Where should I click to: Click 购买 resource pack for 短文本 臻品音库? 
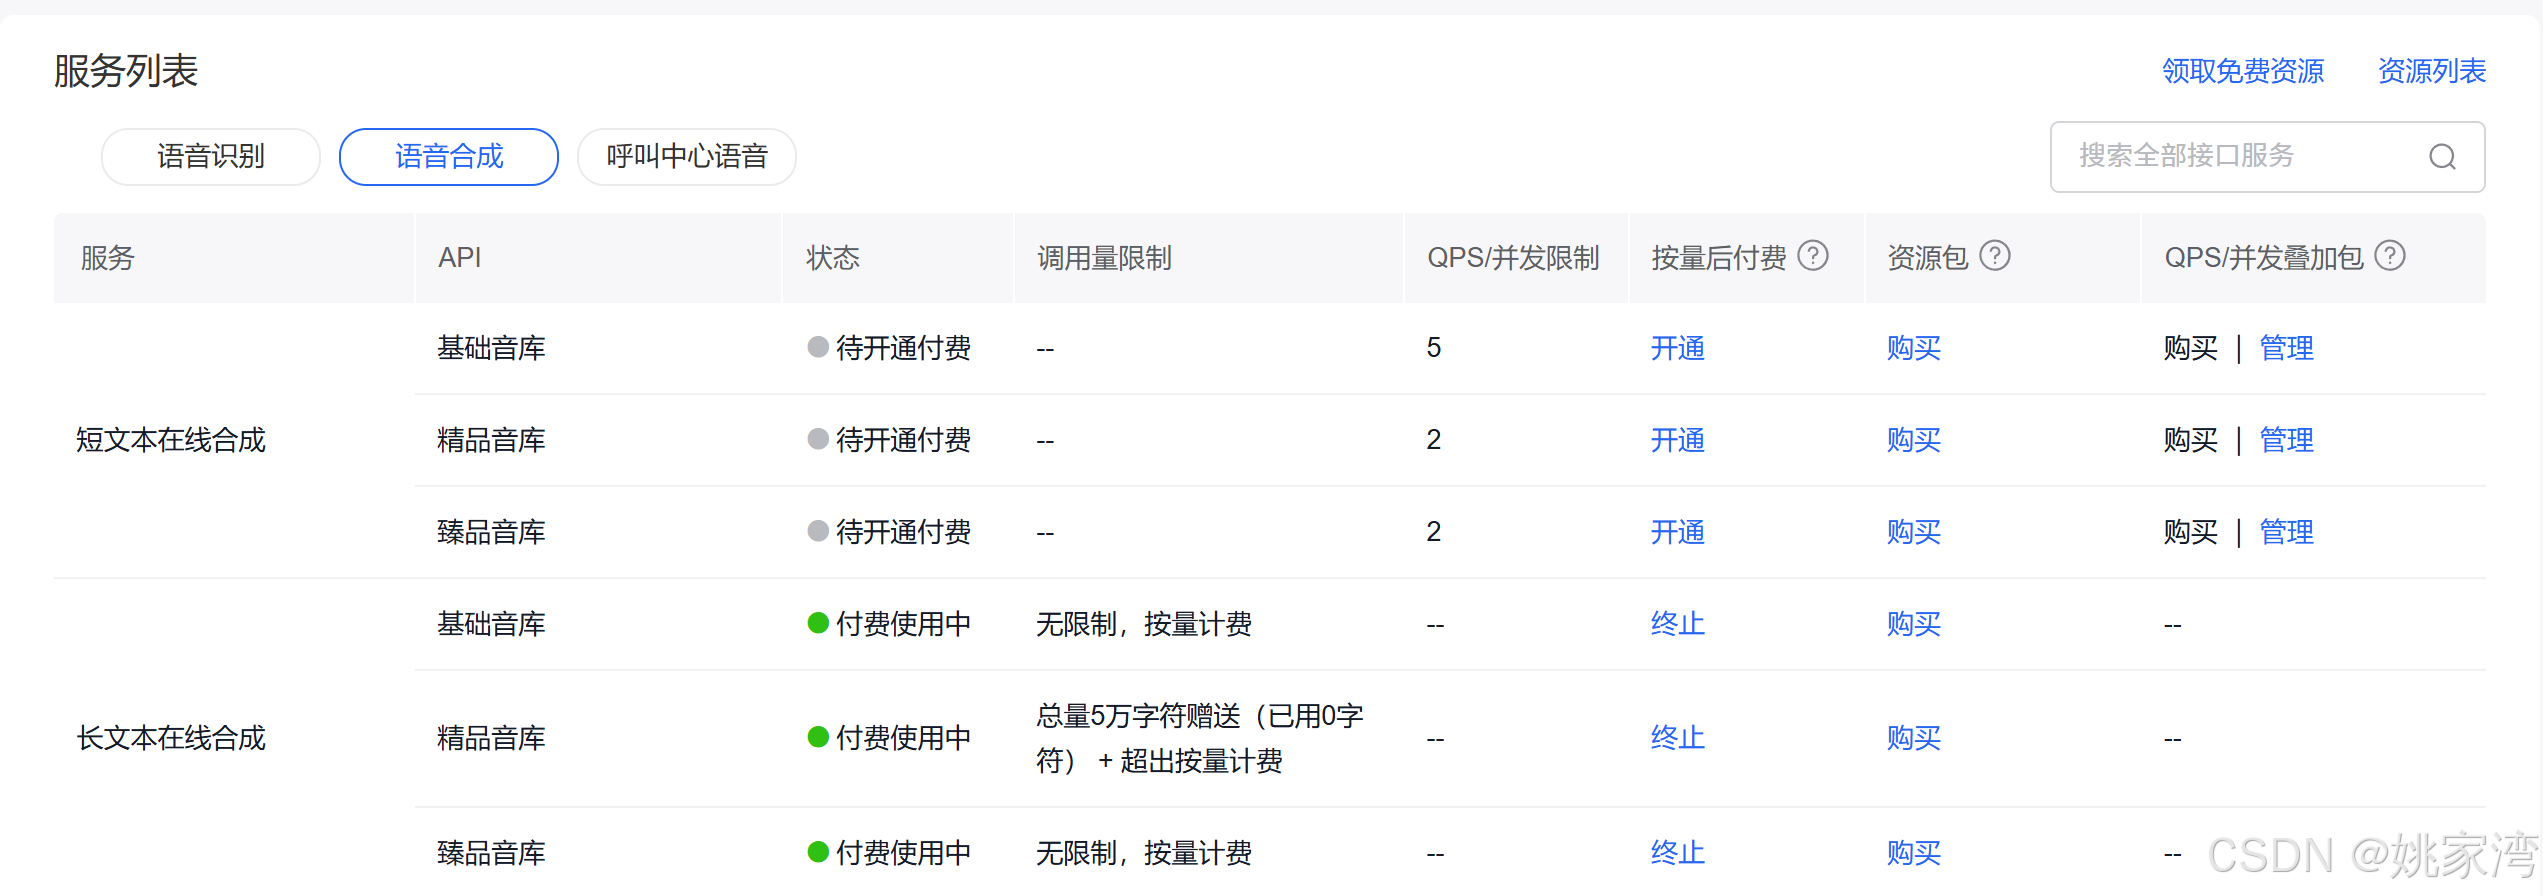(x=1913, y=532)
